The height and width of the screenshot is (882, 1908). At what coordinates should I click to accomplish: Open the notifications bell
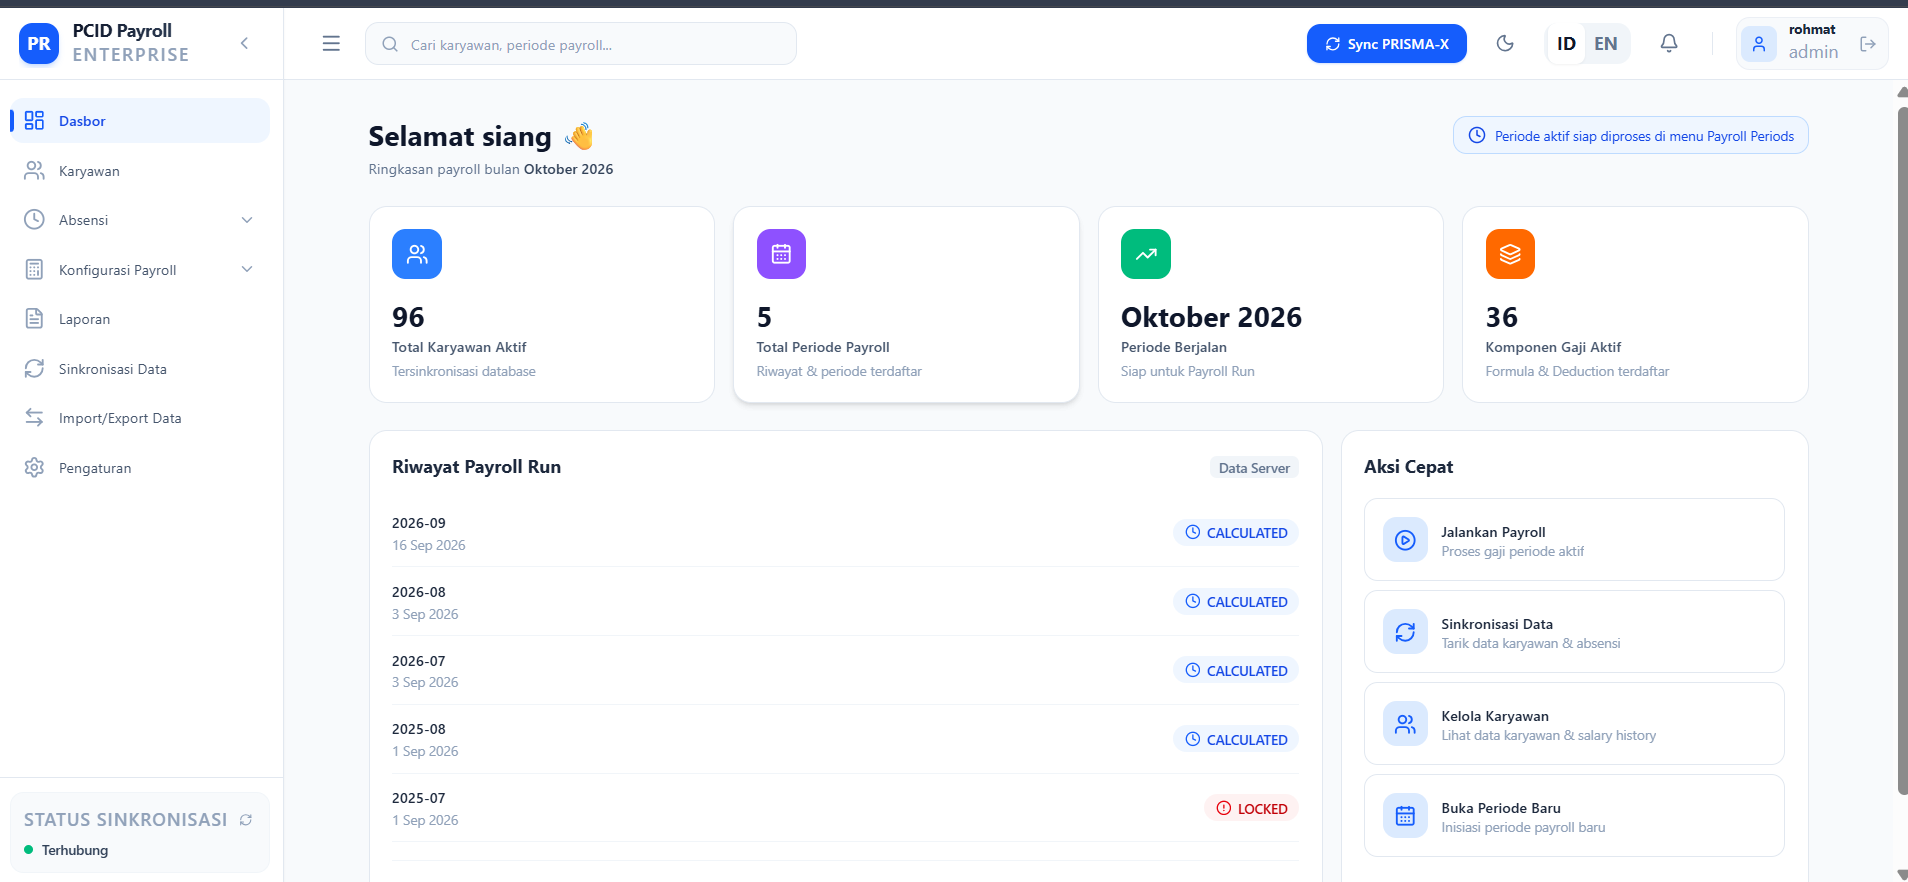(x=1669, y=43)
